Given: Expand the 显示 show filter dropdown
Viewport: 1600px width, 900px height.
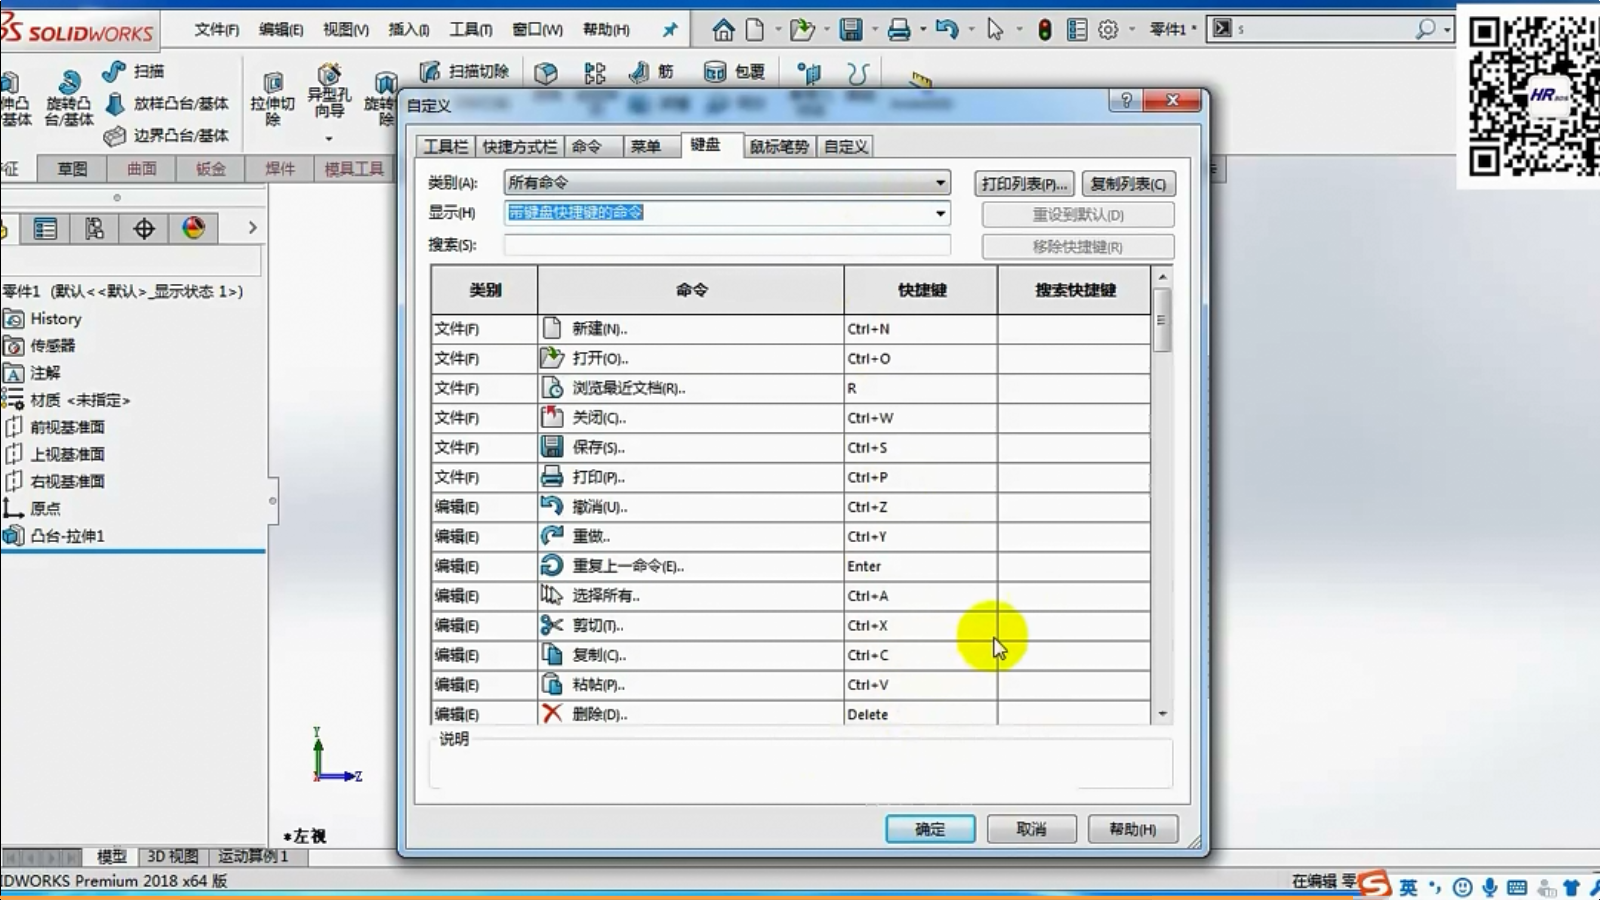Looking at the screenshot, I should pos(940,213).
